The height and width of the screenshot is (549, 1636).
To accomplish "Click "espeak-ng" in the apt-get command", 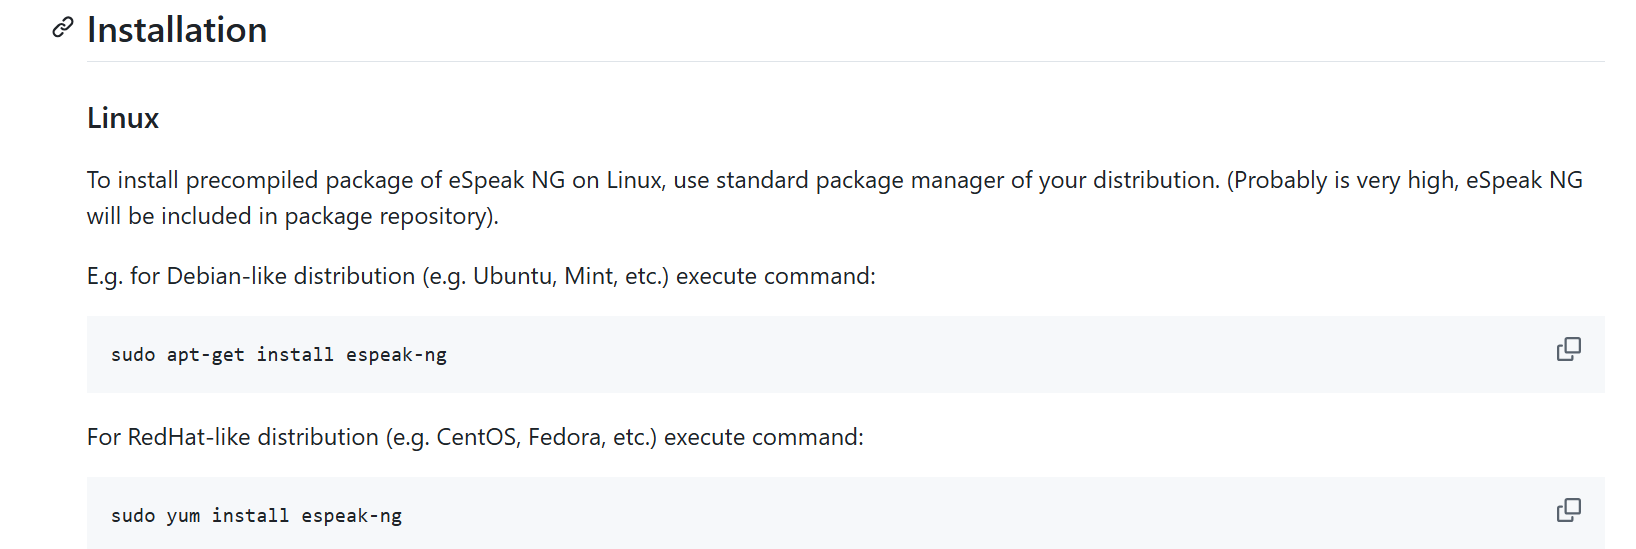I will (396, 355).
